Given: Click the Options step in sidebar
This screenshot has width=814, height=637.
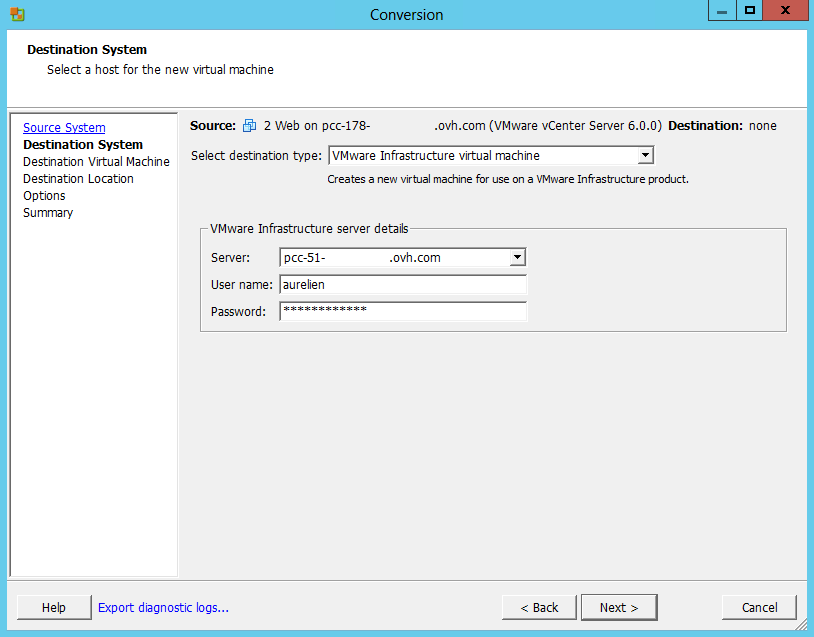Looking at the screenshot, I should 44,196.
